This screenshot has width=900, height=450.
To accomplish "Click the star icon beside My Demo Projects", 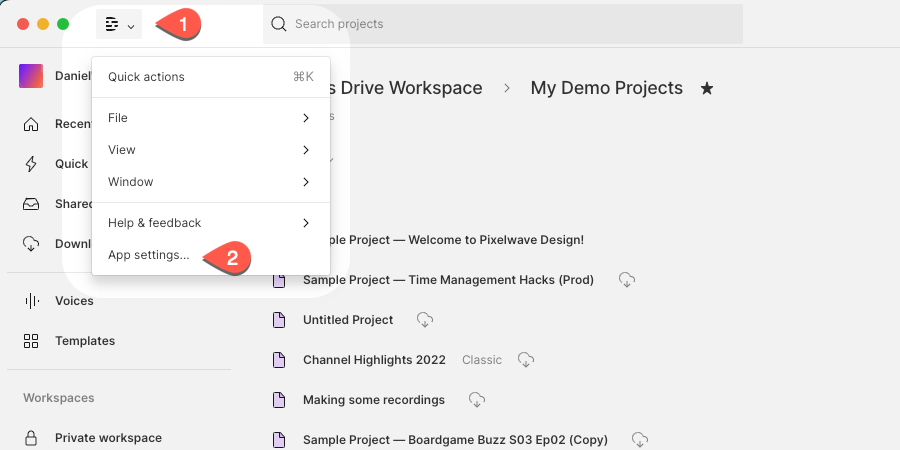I will point(707,89).
